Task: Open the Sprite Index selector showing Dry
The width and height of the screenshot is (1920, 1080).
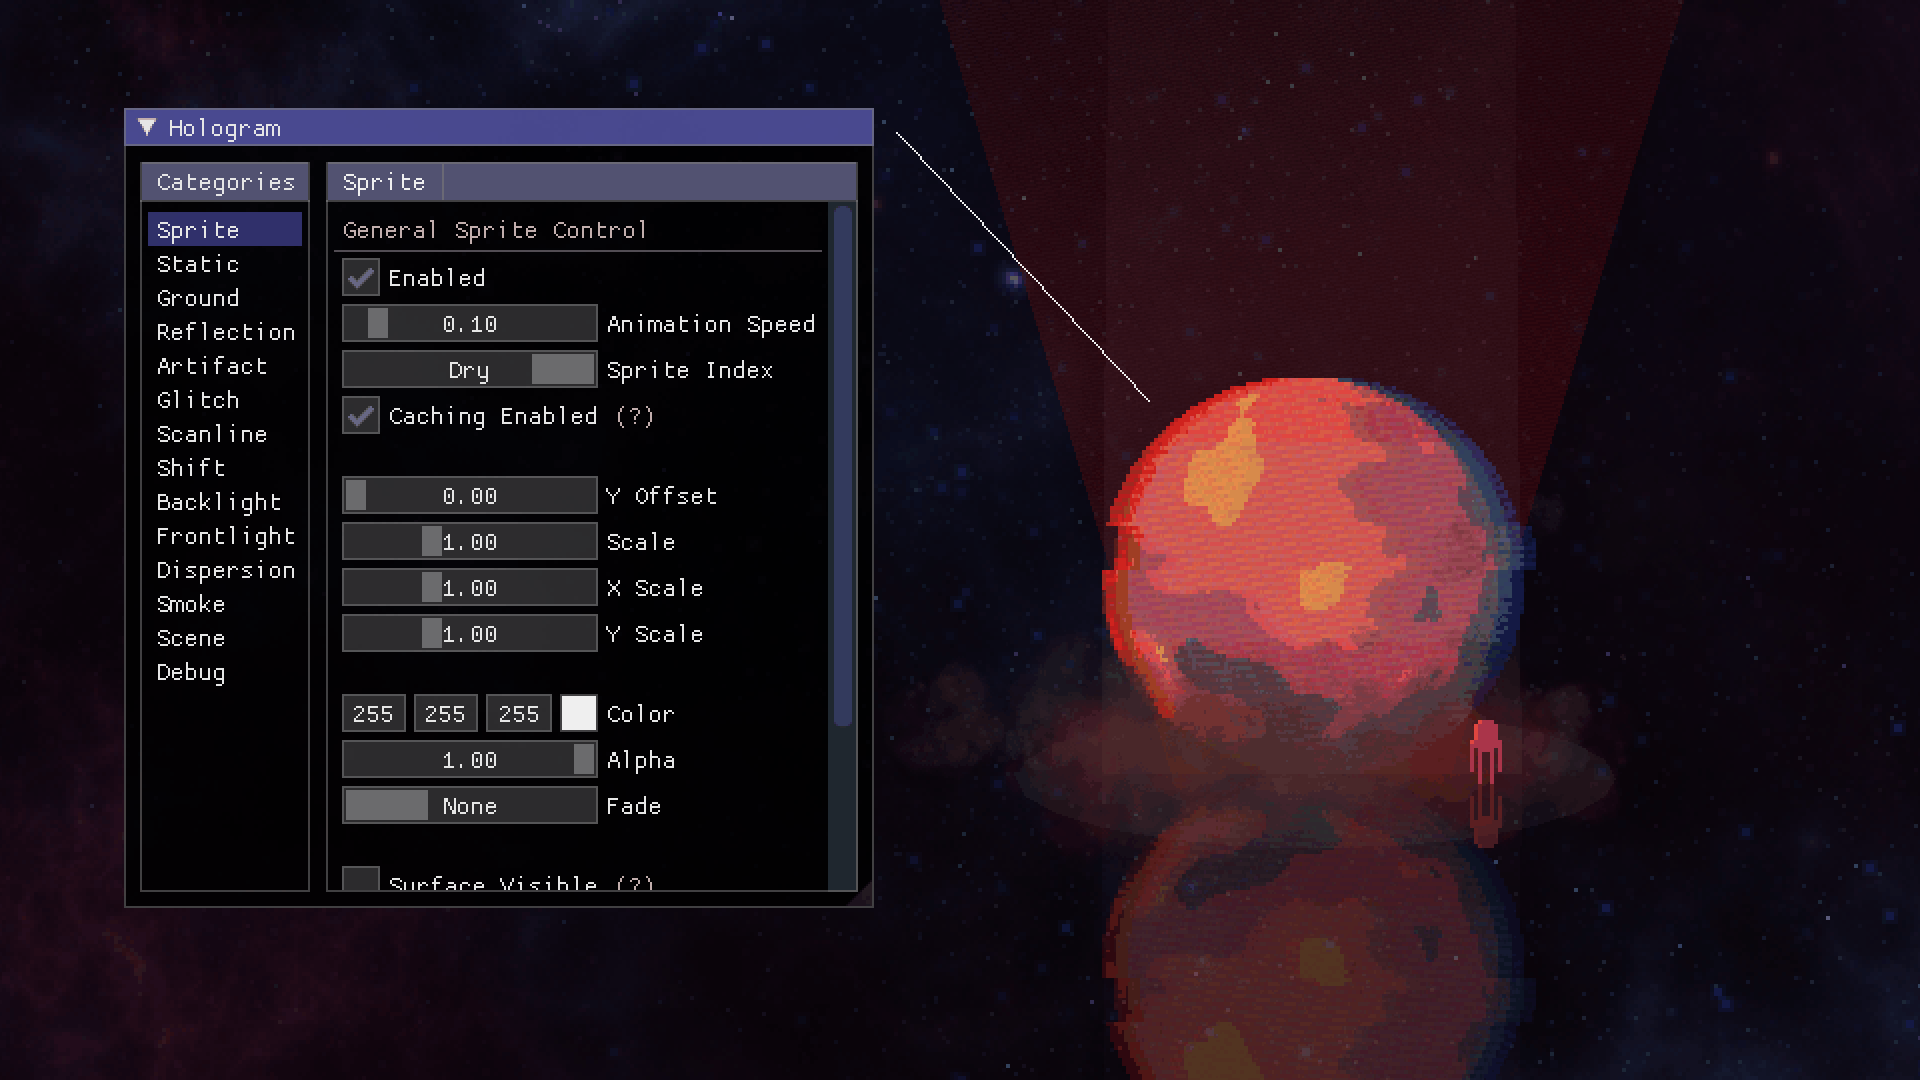Action: 469,369
